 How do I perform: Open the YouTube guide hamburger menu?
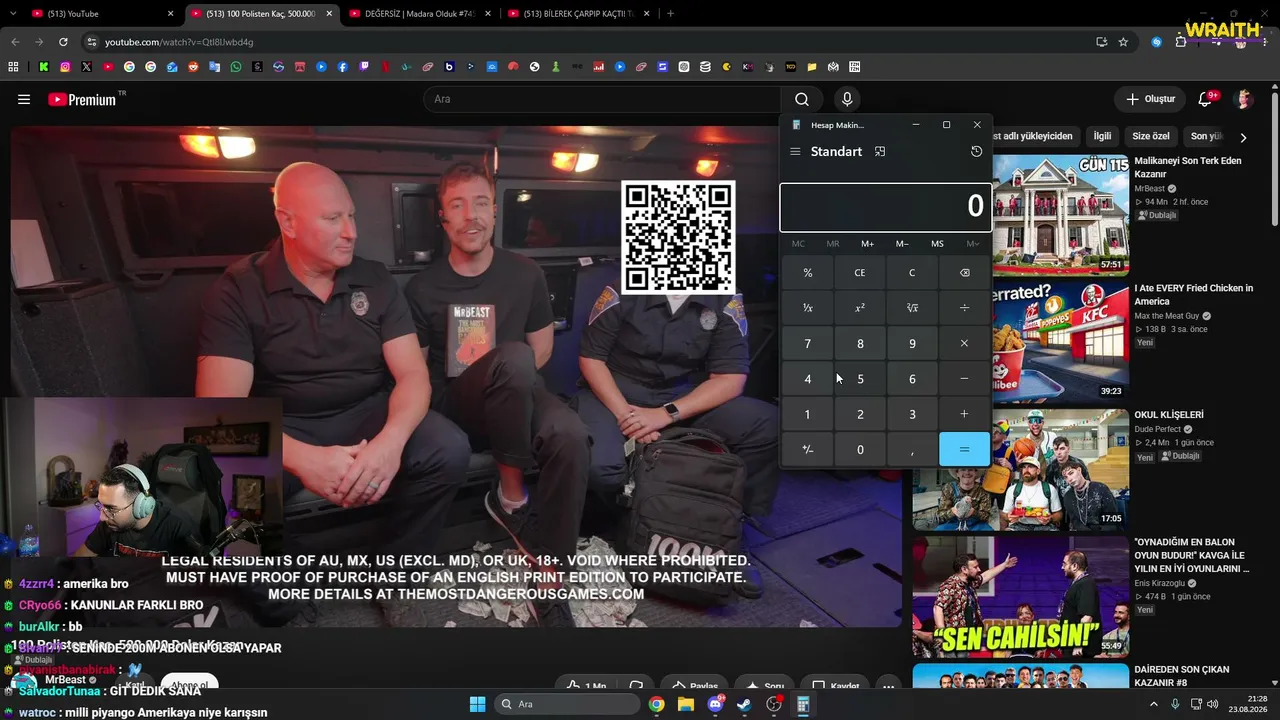pyautogui.click(x=24, y=99)
